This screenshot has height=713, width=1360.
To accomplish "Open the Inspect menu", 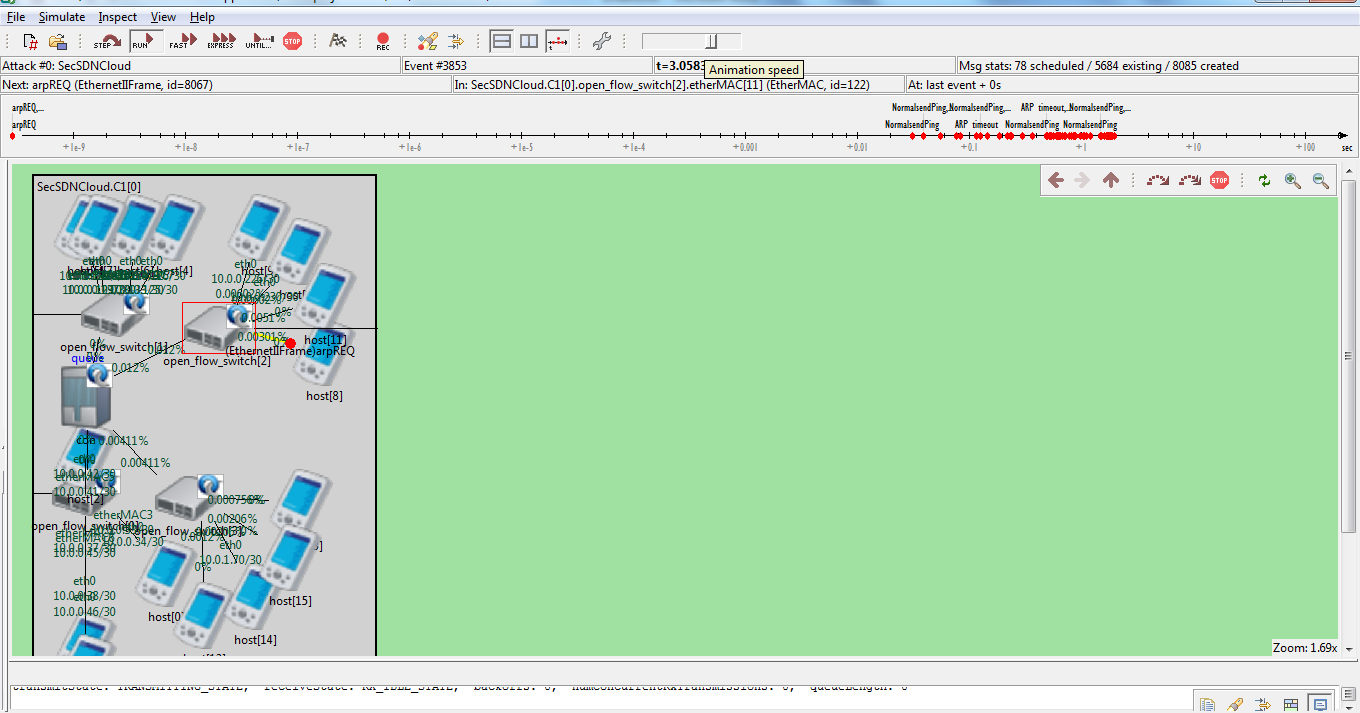I will (x=119, y=17).
